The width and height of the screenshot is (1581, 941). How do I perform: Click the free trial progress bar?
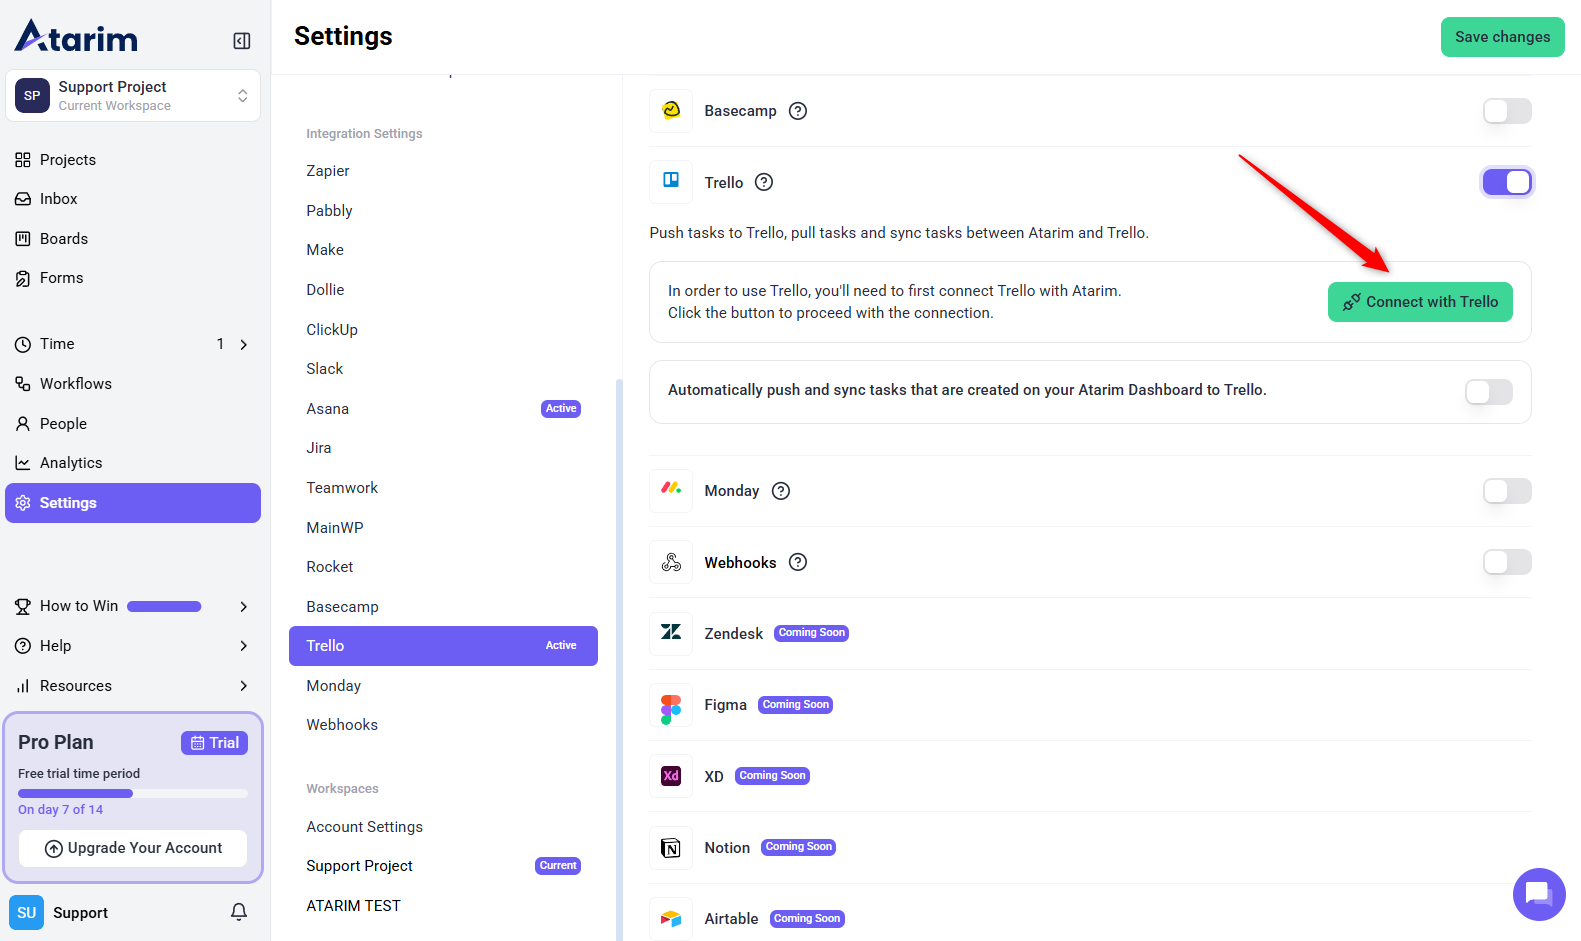coord(133,794)
